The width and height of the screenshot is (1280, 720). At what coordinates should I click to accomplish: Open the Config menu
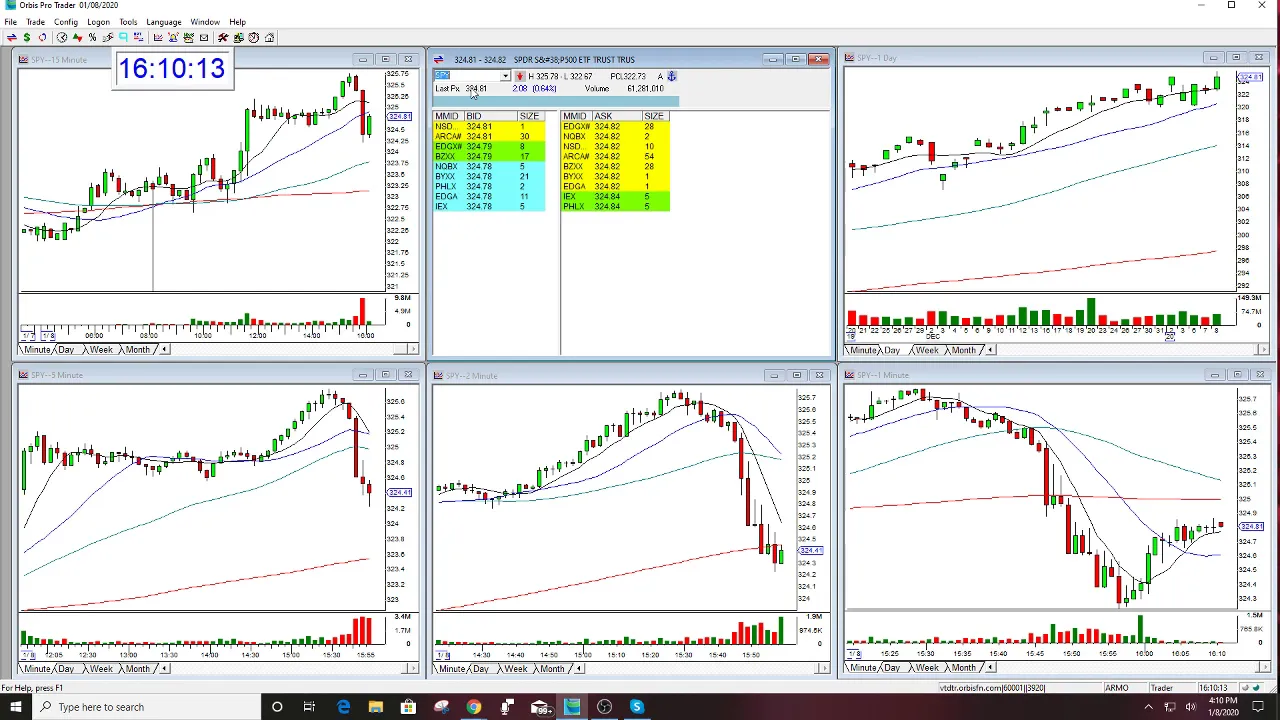point(66,22)
